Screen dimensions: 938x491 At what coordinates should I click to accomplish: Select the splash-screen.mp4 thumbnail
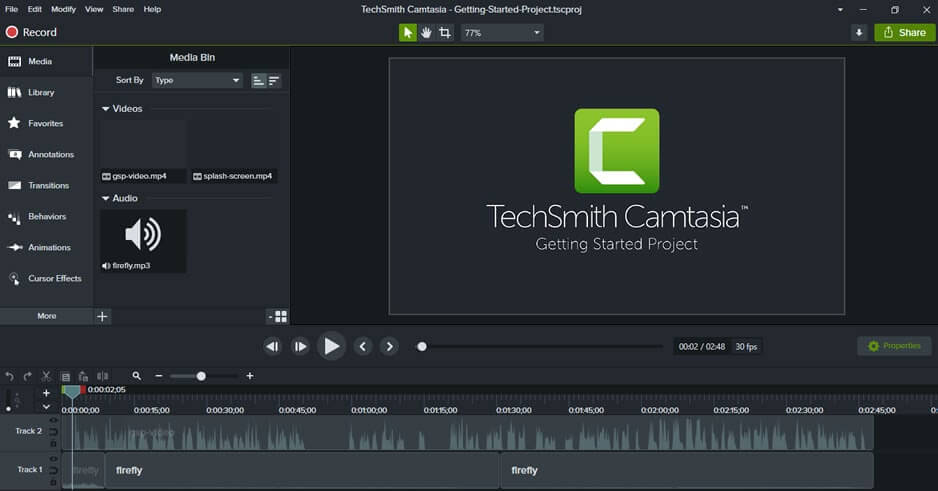[x=234, y=151]
